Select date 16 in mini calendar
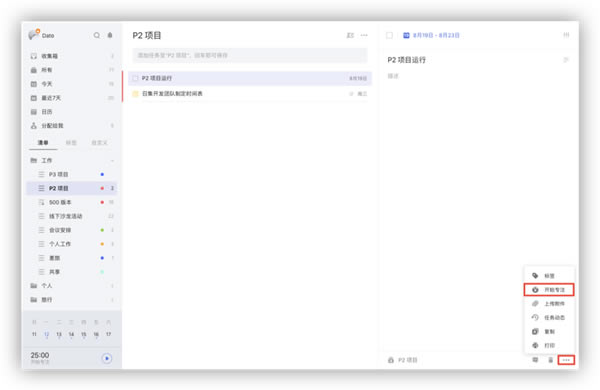600x390 pixels. click(96, 334)
